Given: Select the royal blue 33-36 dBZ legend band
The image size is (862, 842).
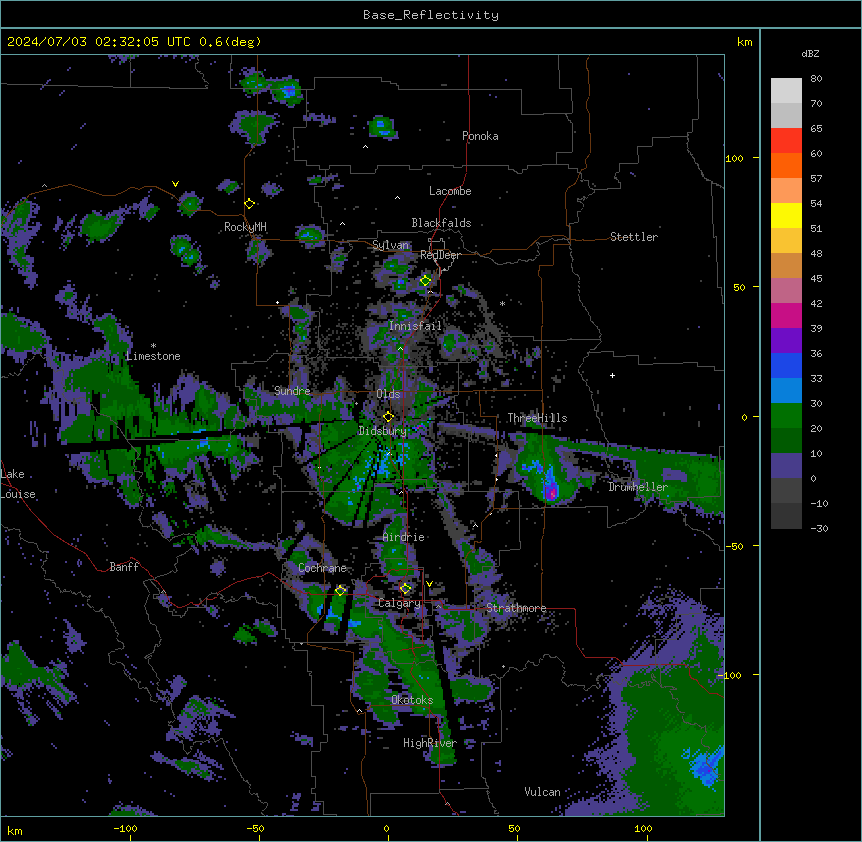Looking at the screenshot, I should [x=786, y=365].
